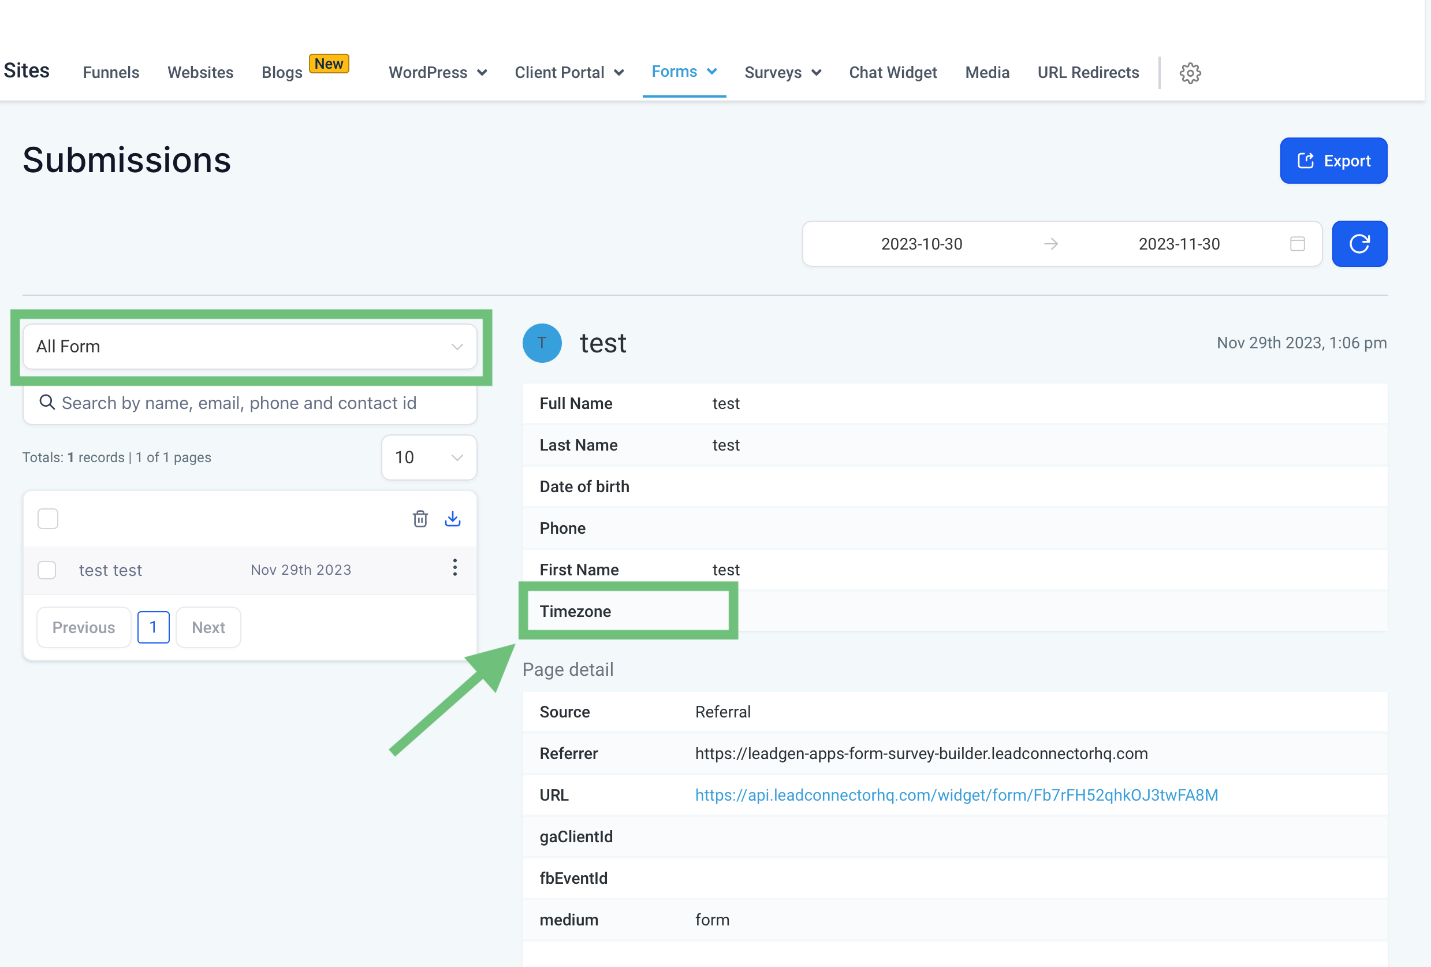The width and height of the screenshot is (1431, 967).
Task: Open the Media tab
Action: [x=987, y=73]
